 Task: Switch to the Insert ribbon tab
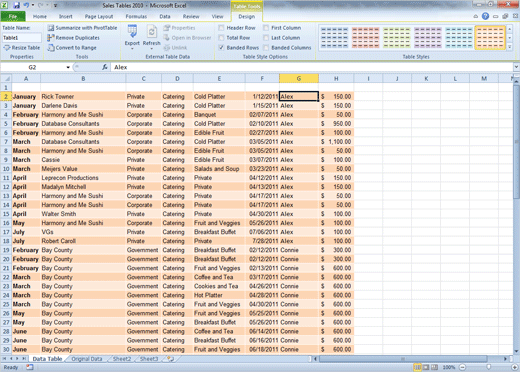pos(65,16)
